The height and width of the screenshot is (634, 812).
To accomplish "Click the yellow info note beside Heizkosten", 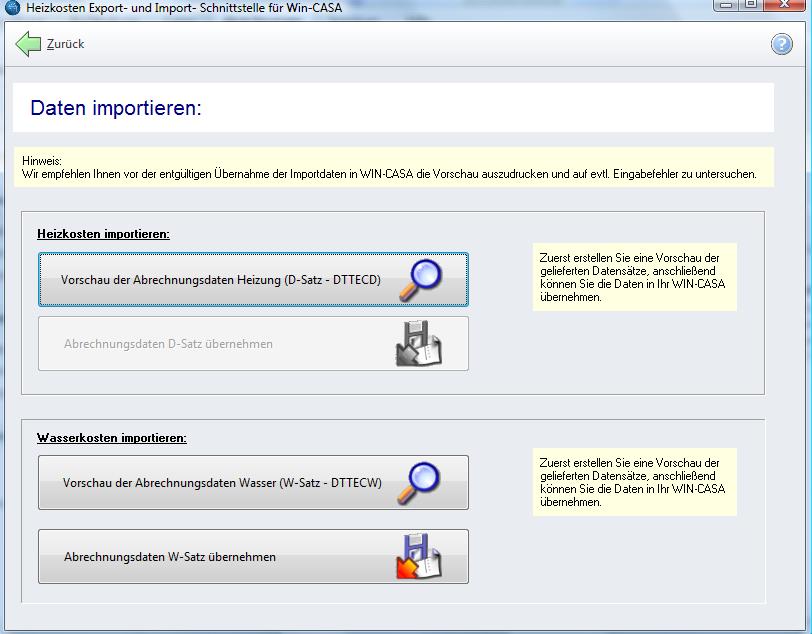I will [634, 277].
